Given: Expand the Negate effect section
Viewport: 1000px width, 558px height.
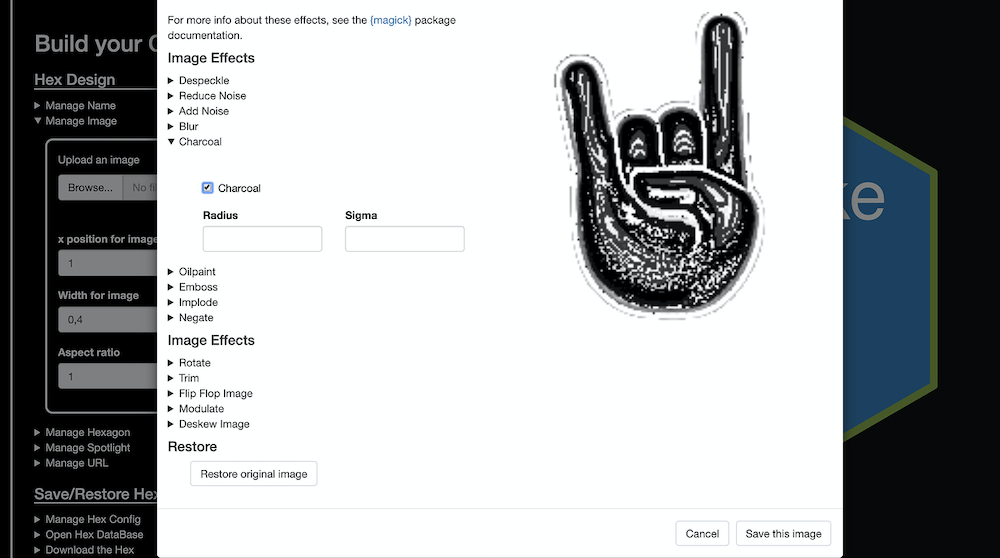Looking at the screenshot, I should [x=195, y=318].
